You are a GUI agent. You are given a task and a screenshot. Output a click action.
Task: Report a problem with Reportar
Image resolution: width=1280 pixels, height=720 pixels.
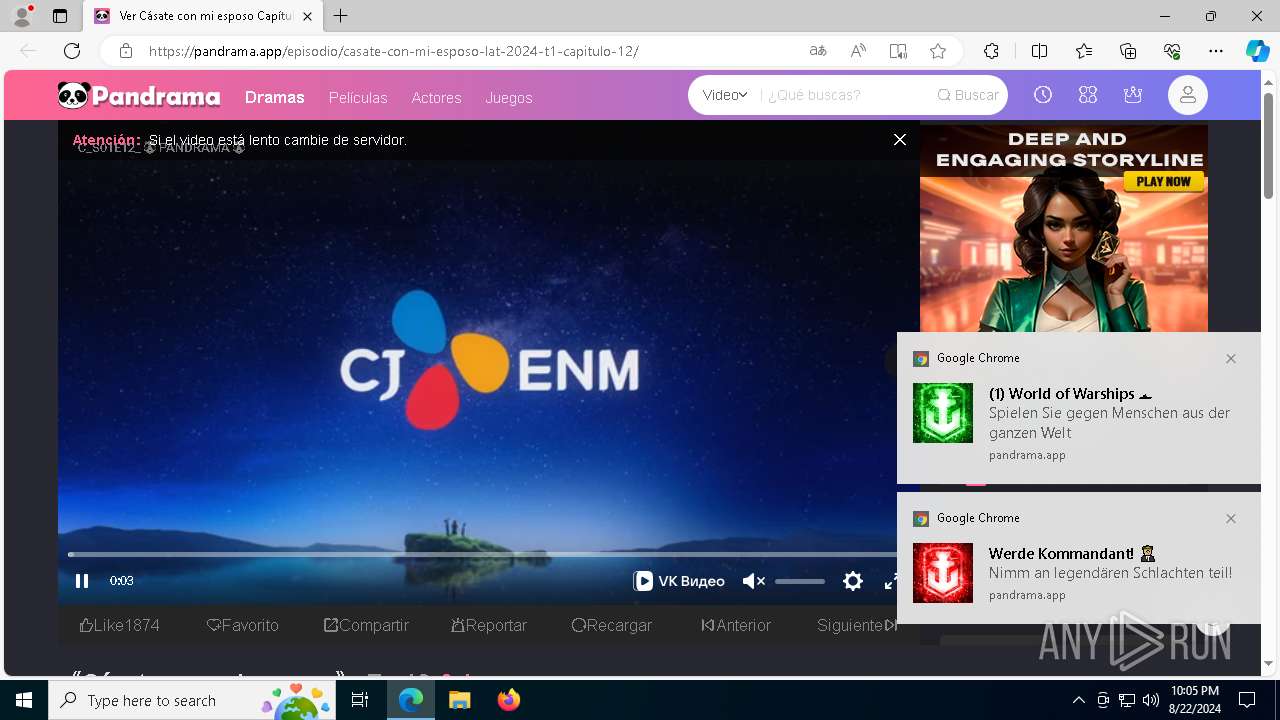(489, 625)
